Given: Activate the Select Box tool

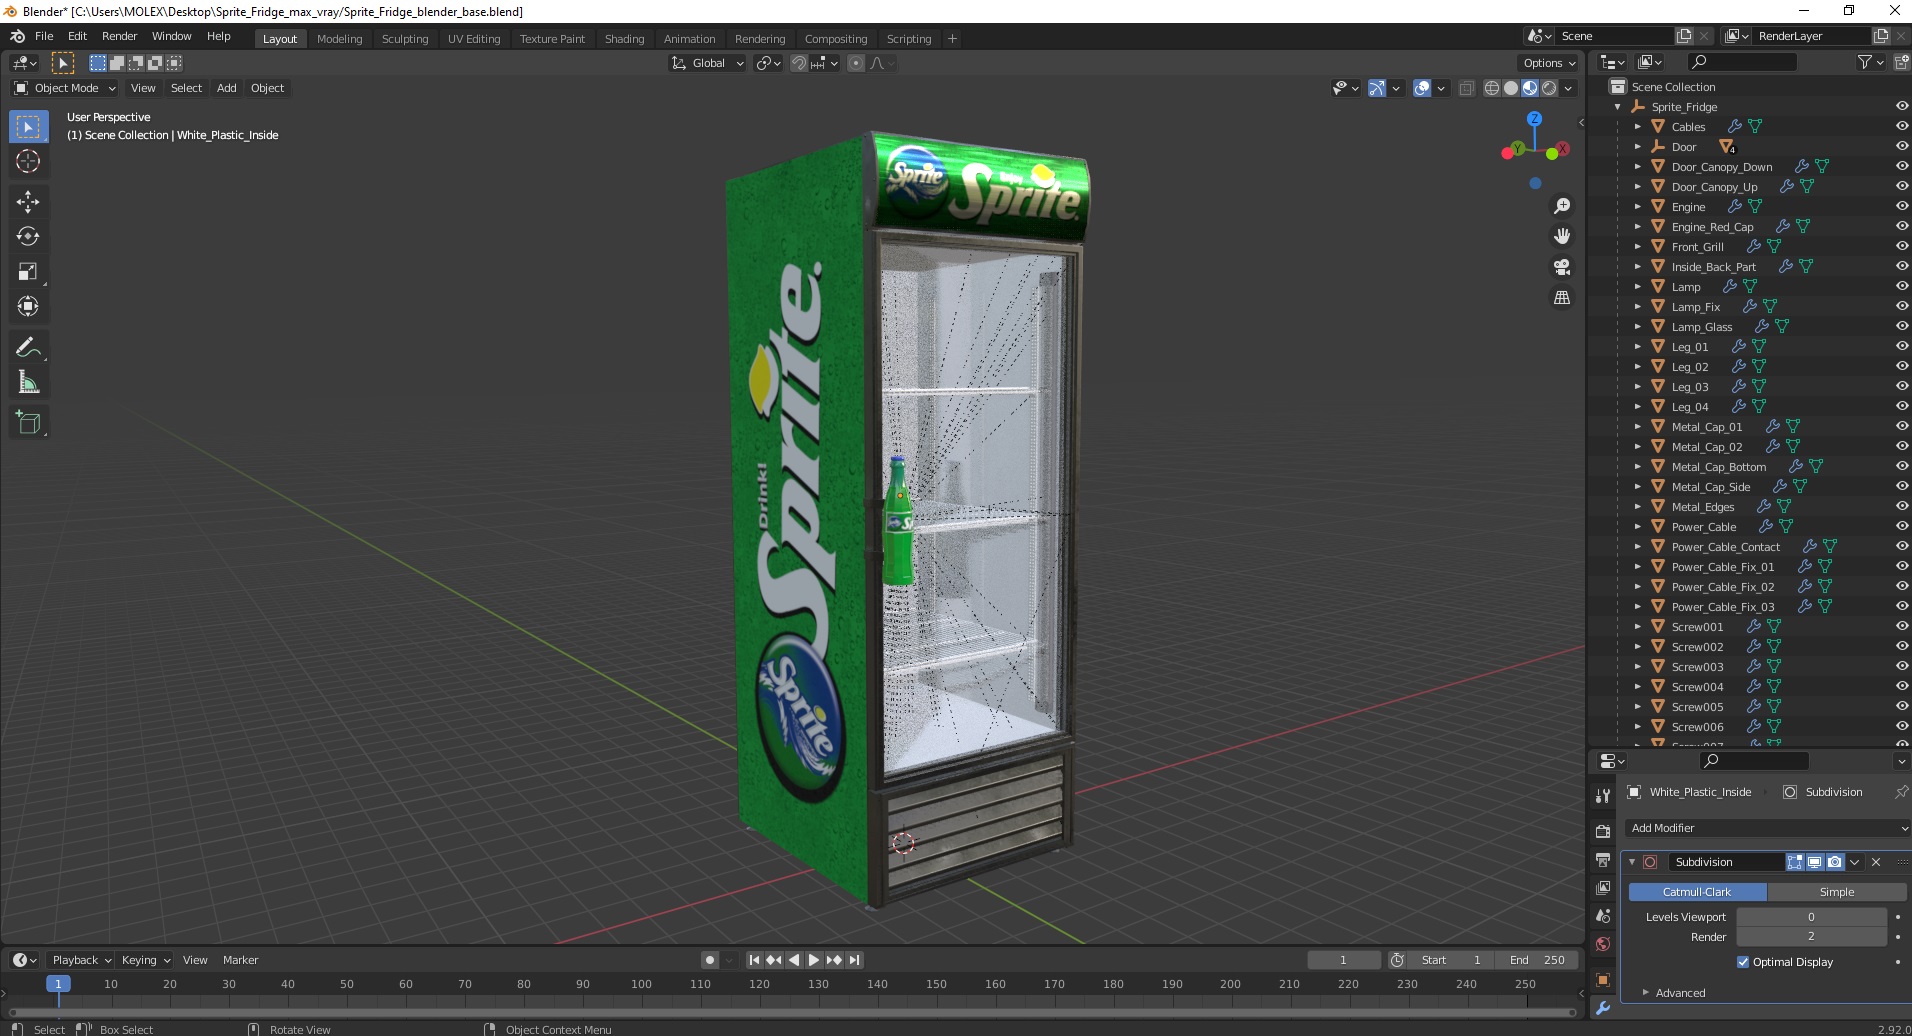Looking at the screenshot, I should (28, 127).
